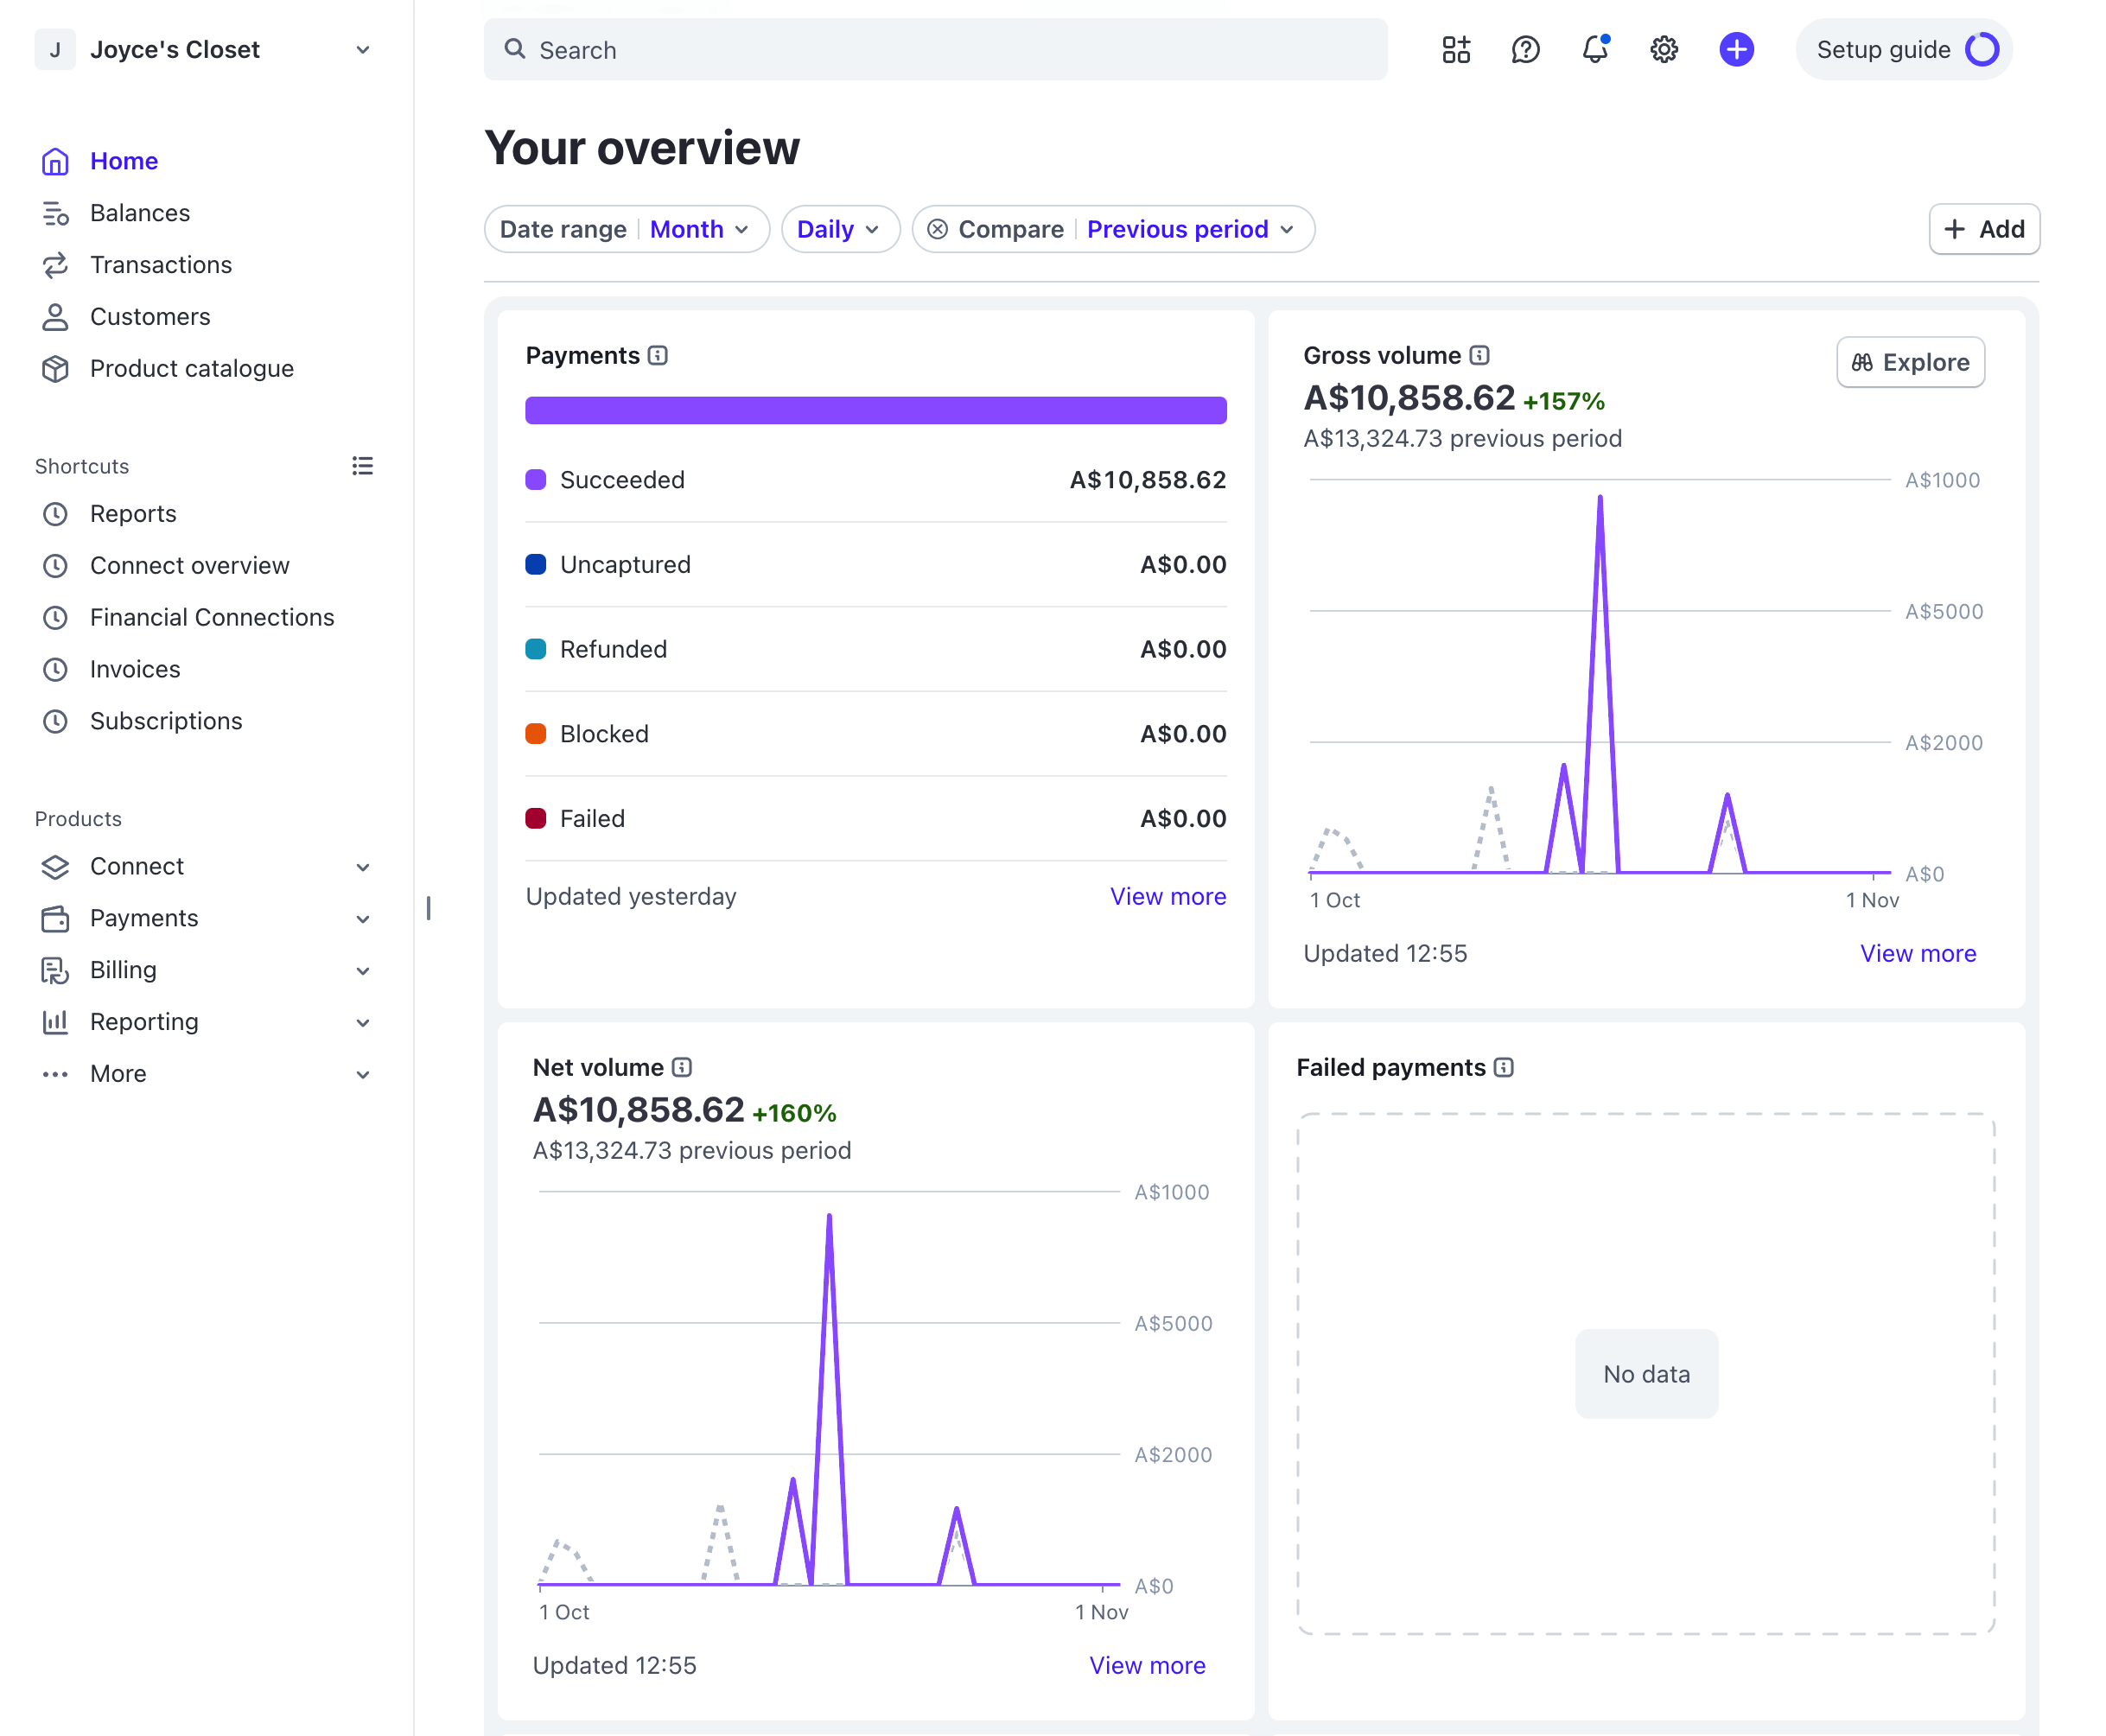
Task: Click the blue plus create icon
Action: 1736,49
